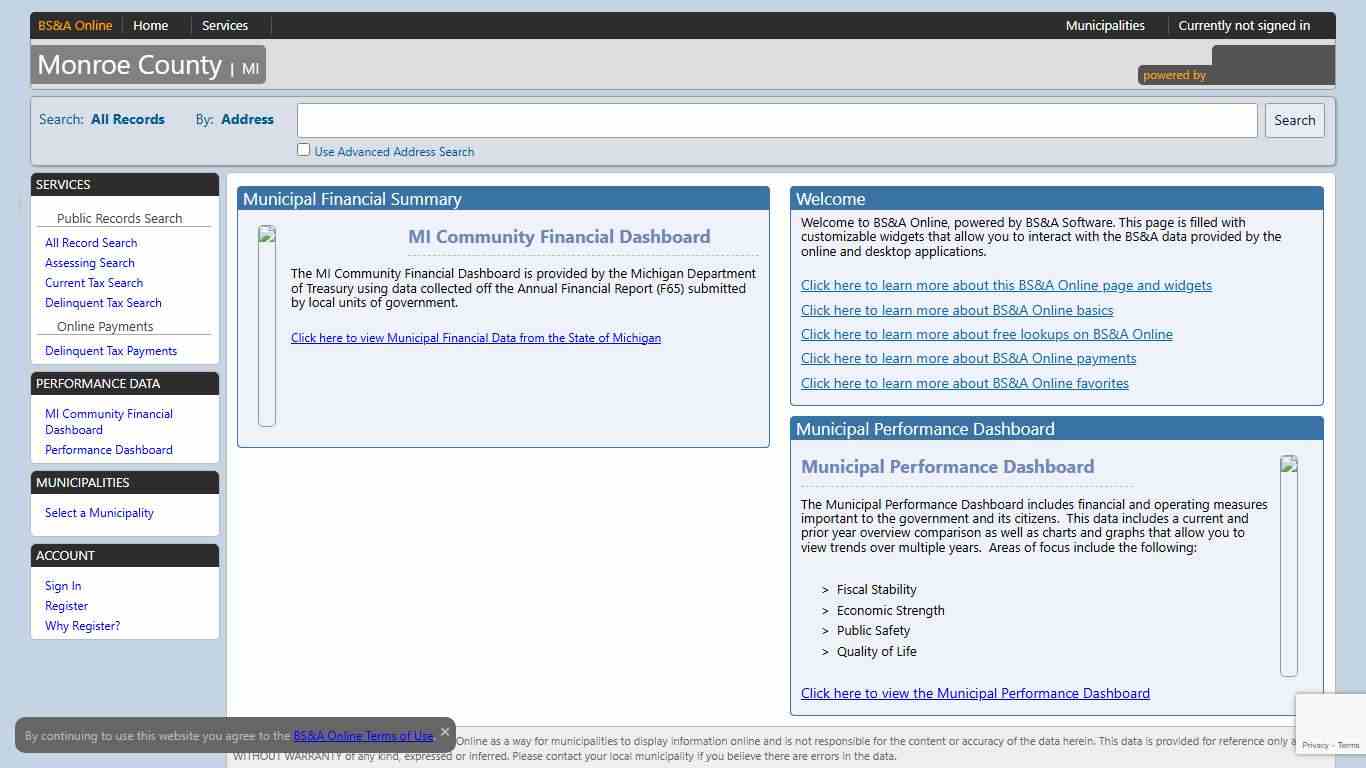Screen dimensions: 1366x768
Task: Open Delinquent Tax Payments
Action: (111, 350)
